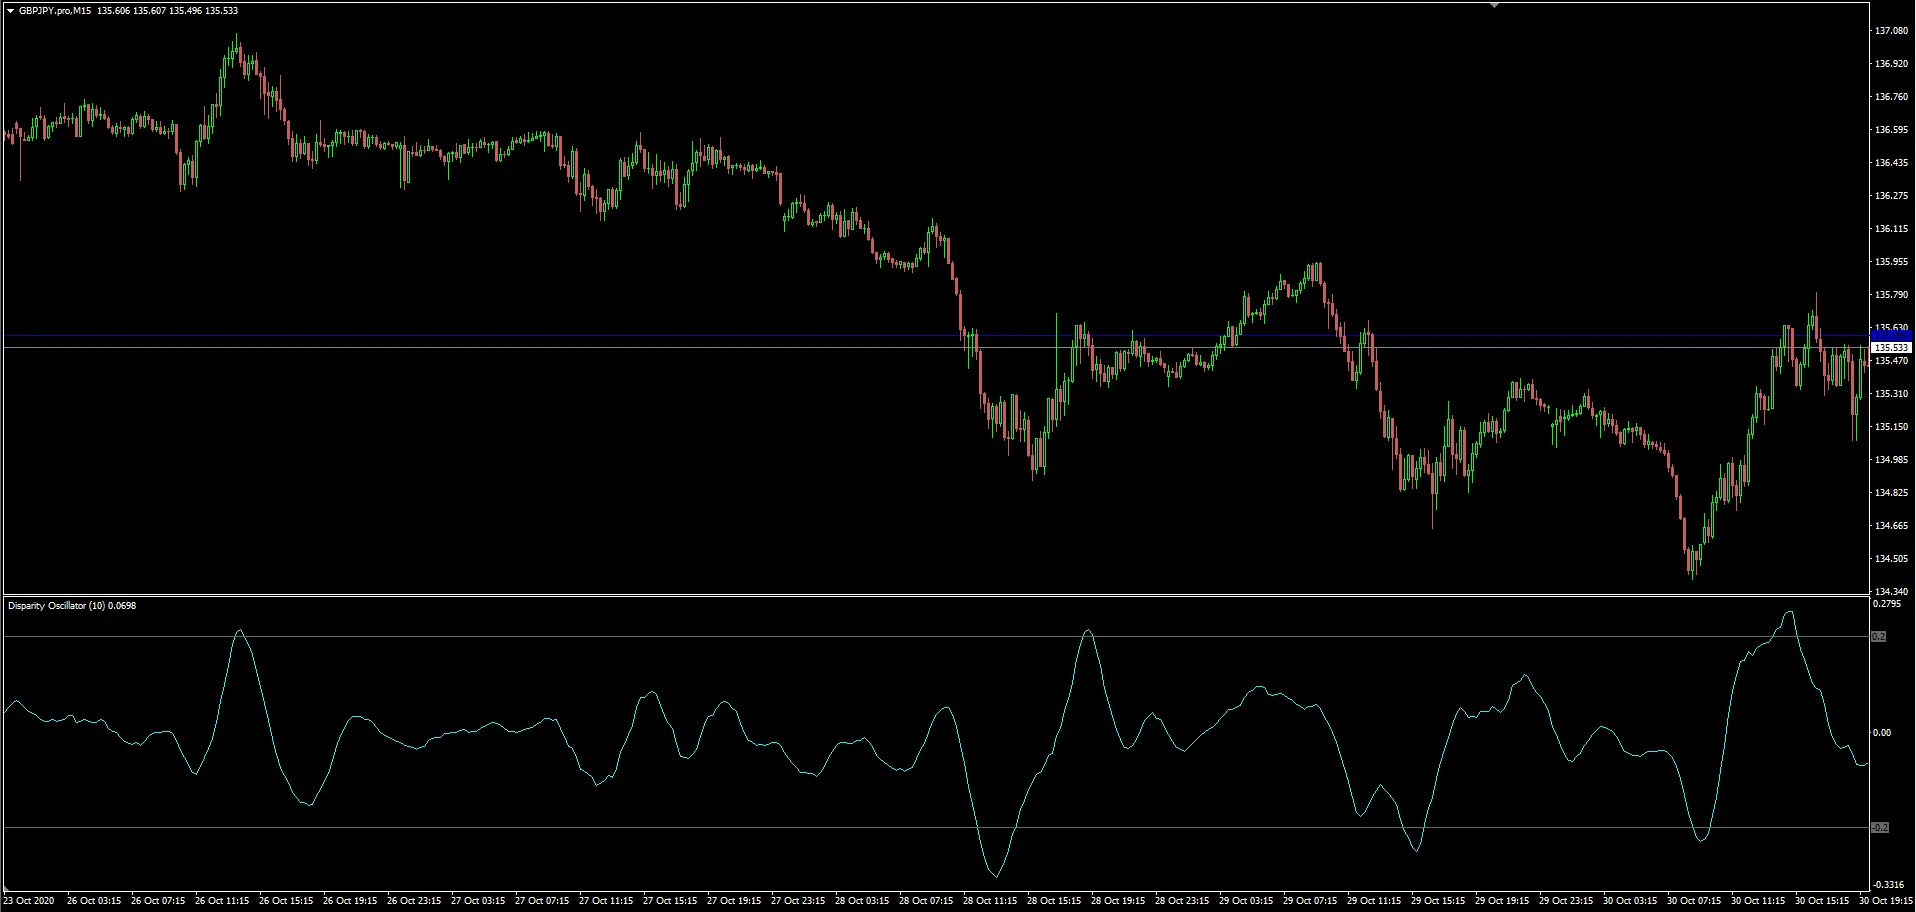Click the chart shift triangle marker at top
Screen dimensions: 1916x912
click(x=1494, y=6)
